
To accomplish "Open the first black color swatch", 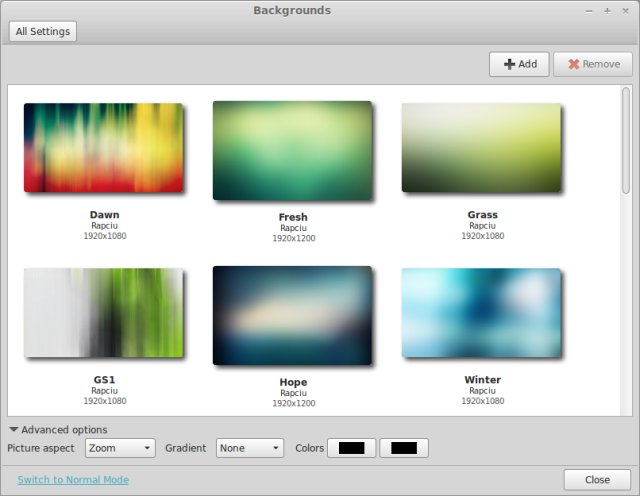I will [352, 449].
